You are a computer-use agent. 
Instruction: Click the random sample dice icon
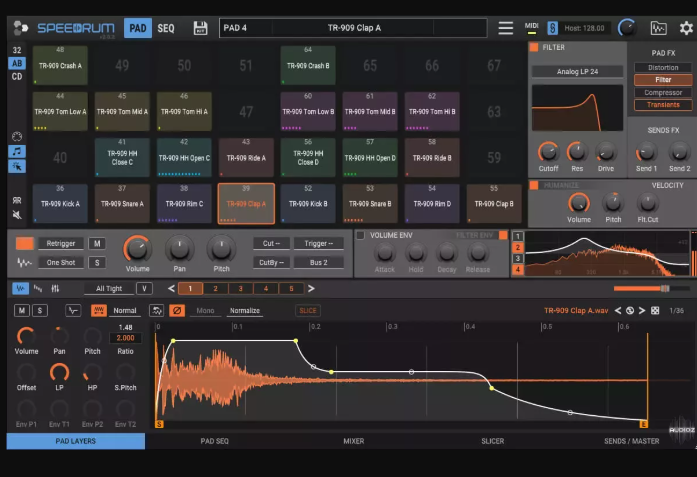click(x=655, y=310)
